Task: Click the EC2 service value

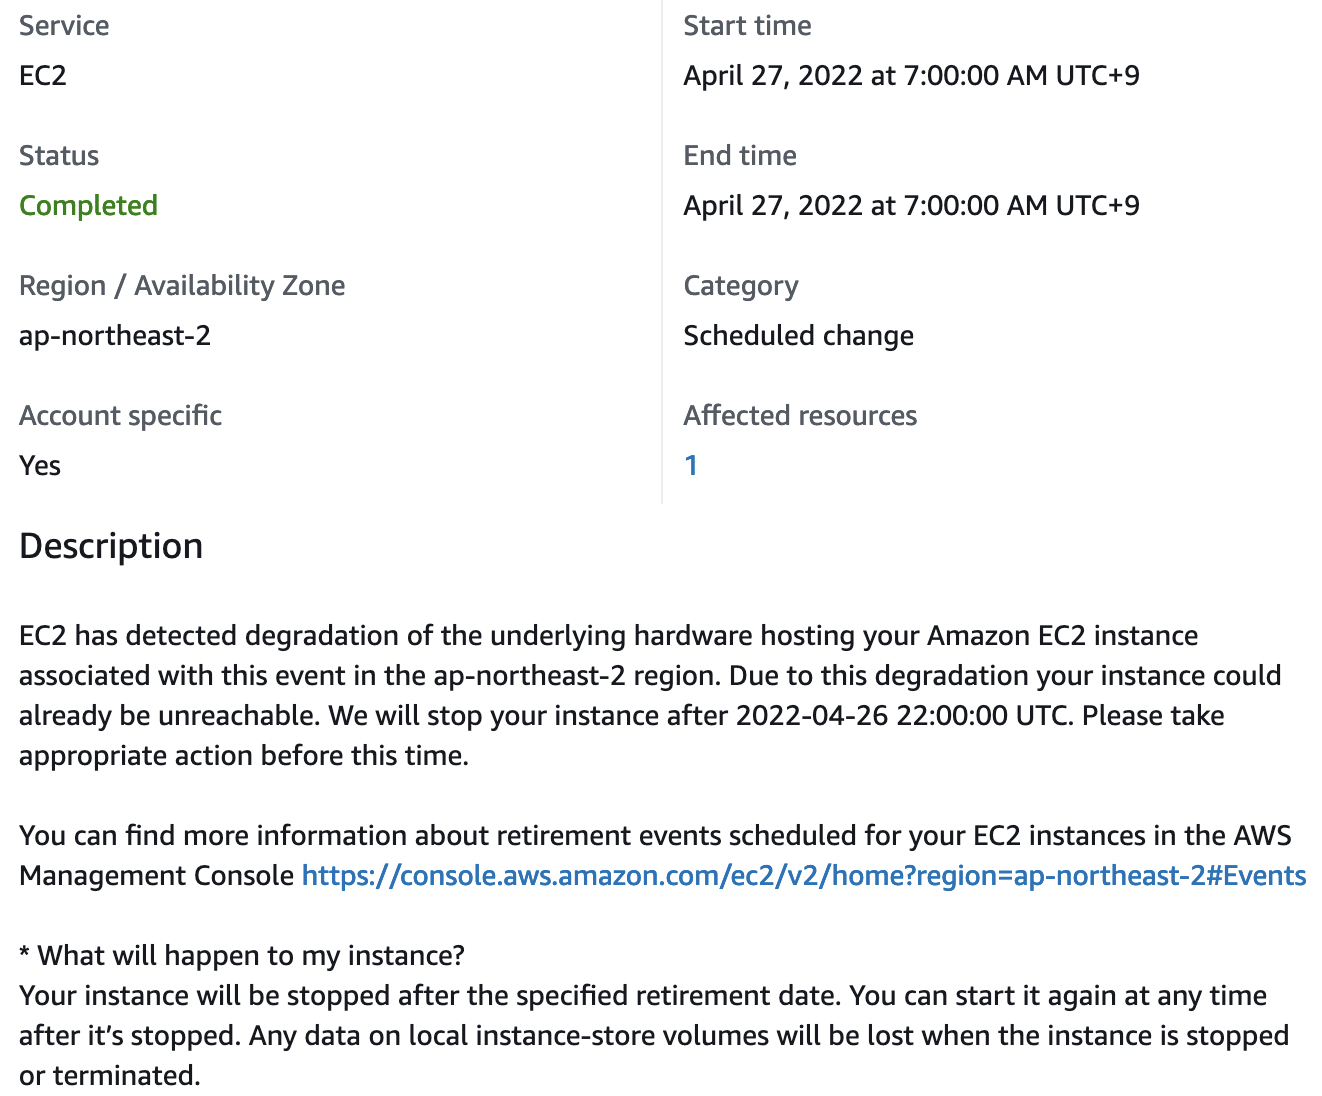Action: (x=43, y=76)
